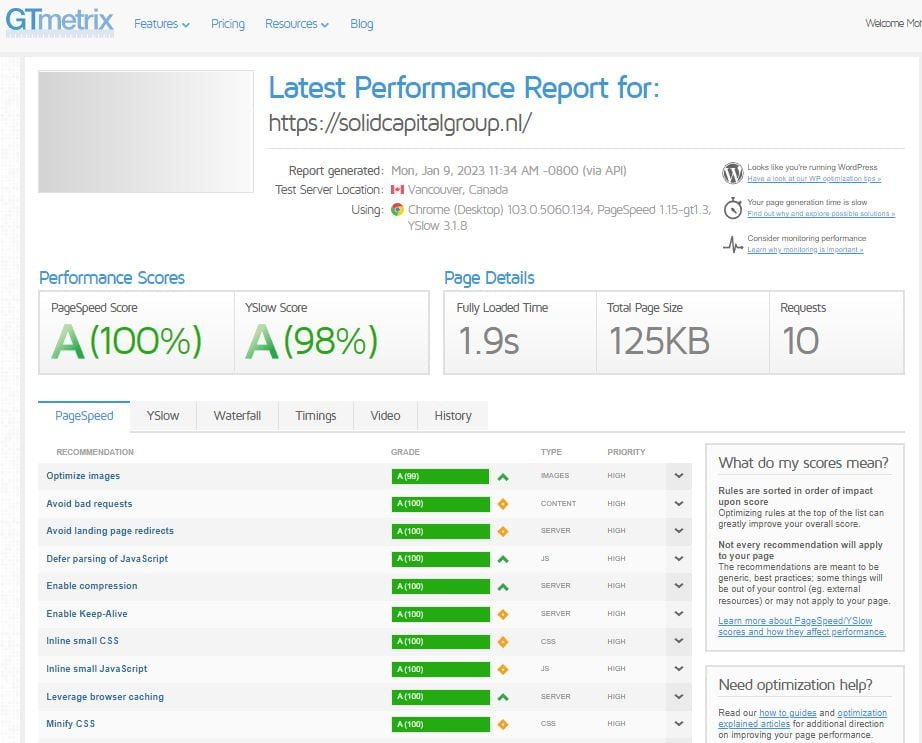Click the WordPress logo icon

pyautogui.click(x=733, y=173)
